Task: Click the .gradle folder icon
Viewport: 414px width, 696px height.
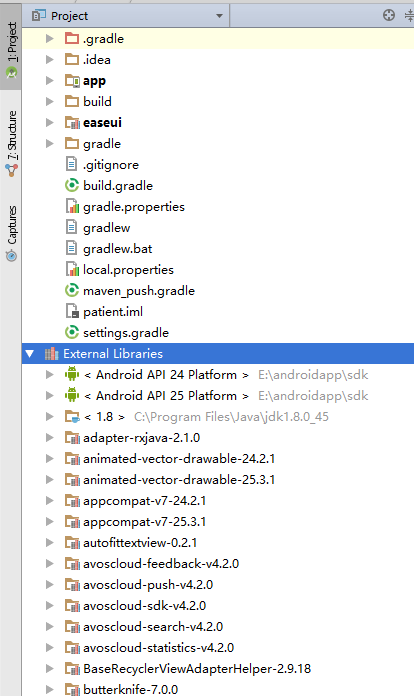Action: (x=72, y=38)
